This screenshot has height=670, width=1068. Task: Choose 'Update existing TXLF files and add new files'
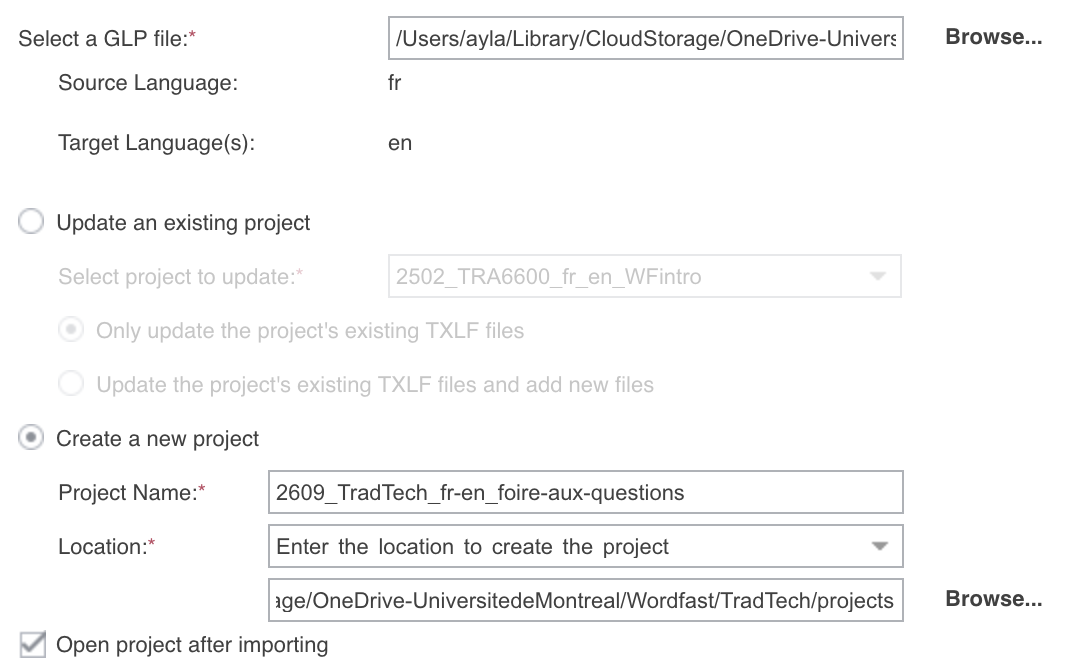[71, 383]
